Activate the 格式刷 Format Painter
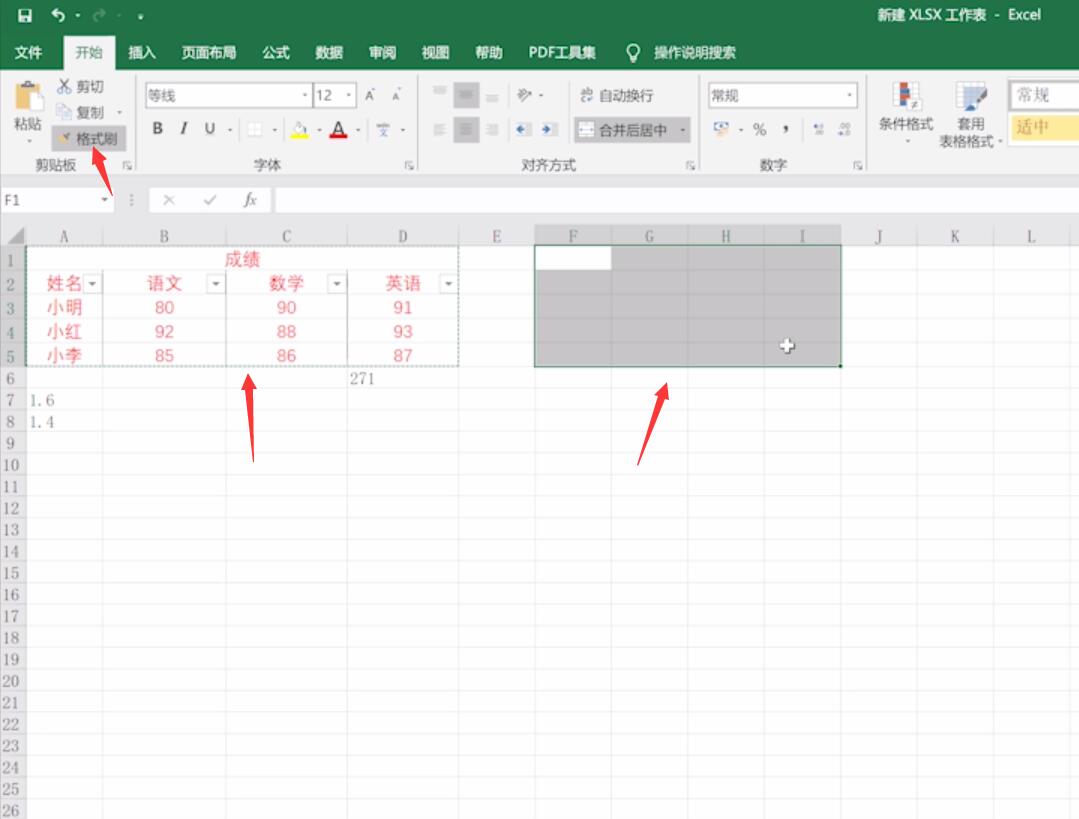This screenshot has height=819, width=1079. (88, 138)
